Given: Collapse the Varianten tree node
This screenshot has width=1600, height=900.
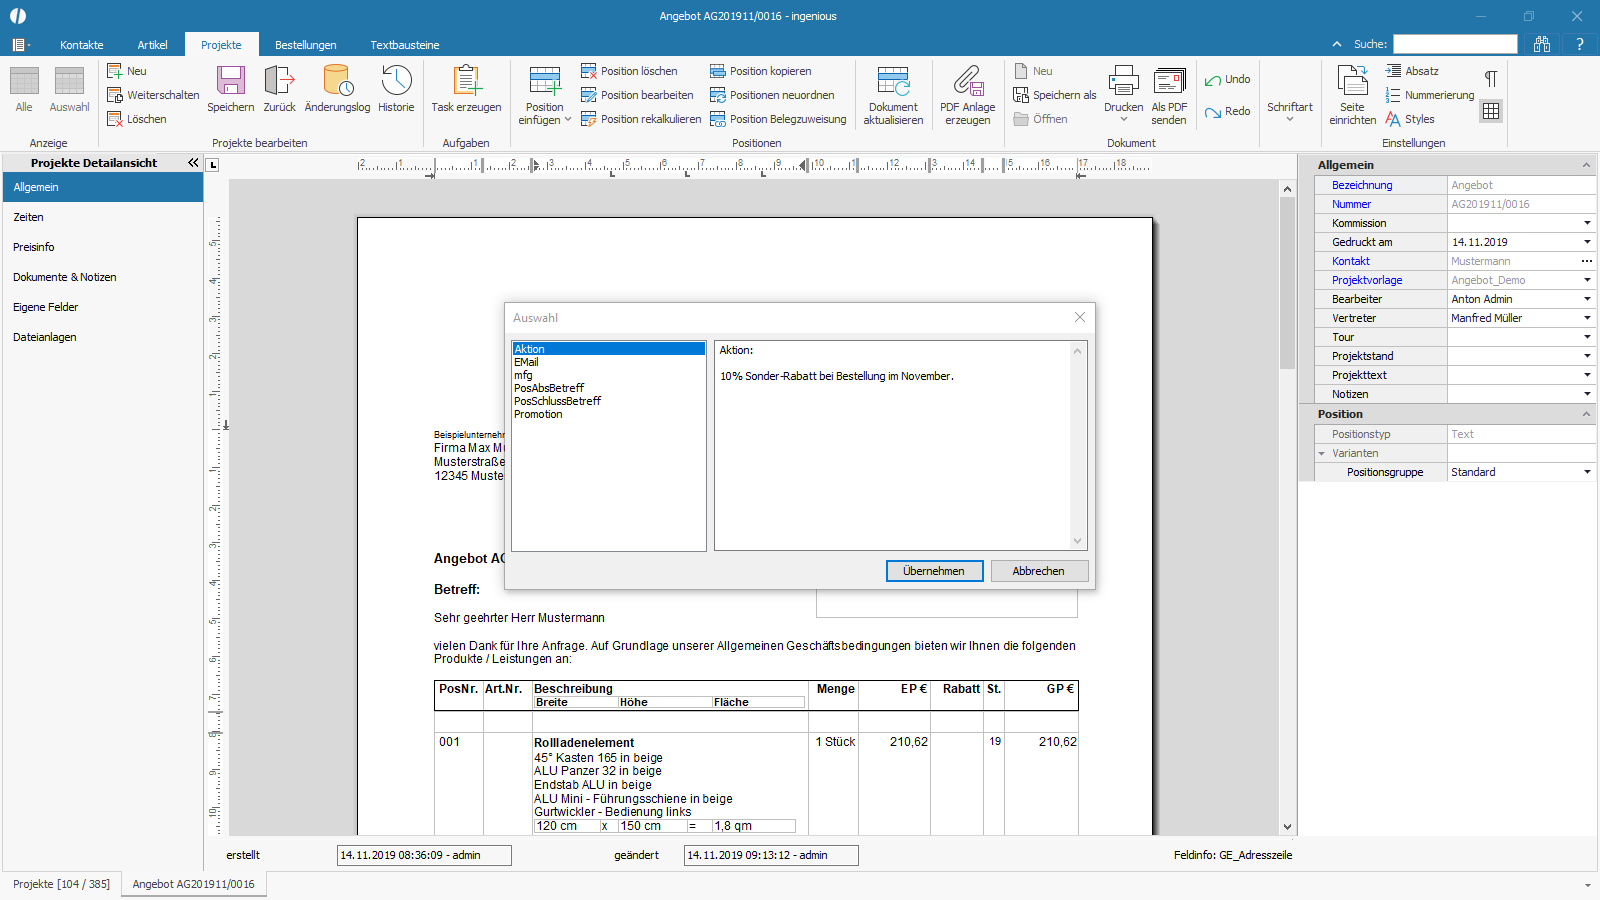Looking at the screenshot, I should 1321,453.
